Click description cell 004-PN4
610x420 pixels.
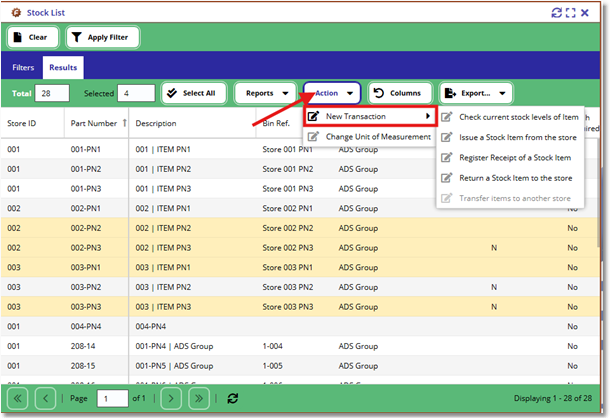tap(151, 327)
